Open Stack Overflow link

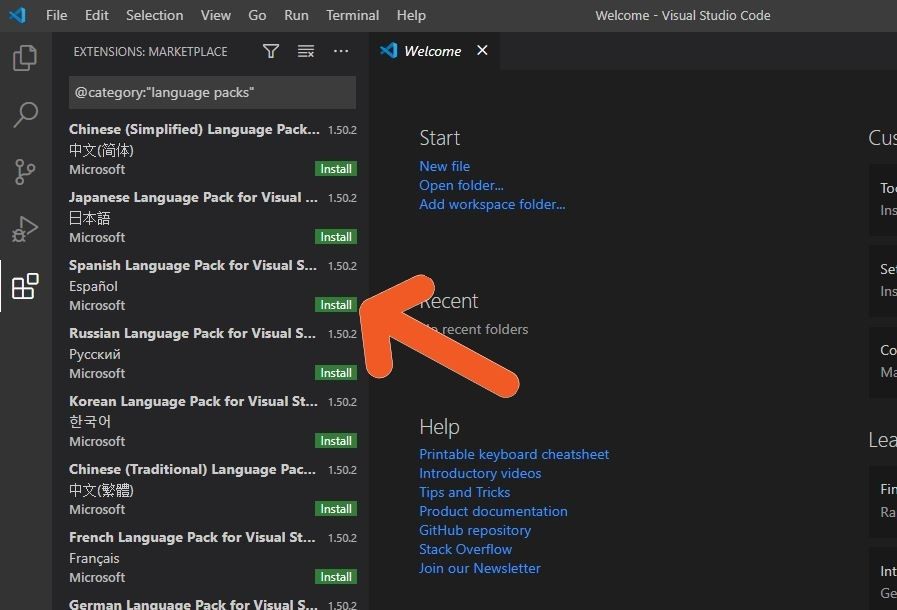465,549
